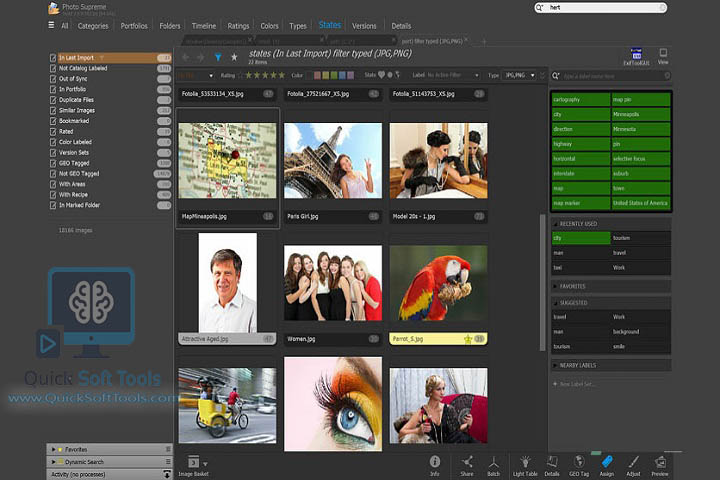This screenshot has width=720, height=480.
Task: Switch to the Ratings tab
Action: (x=238, y=26)
